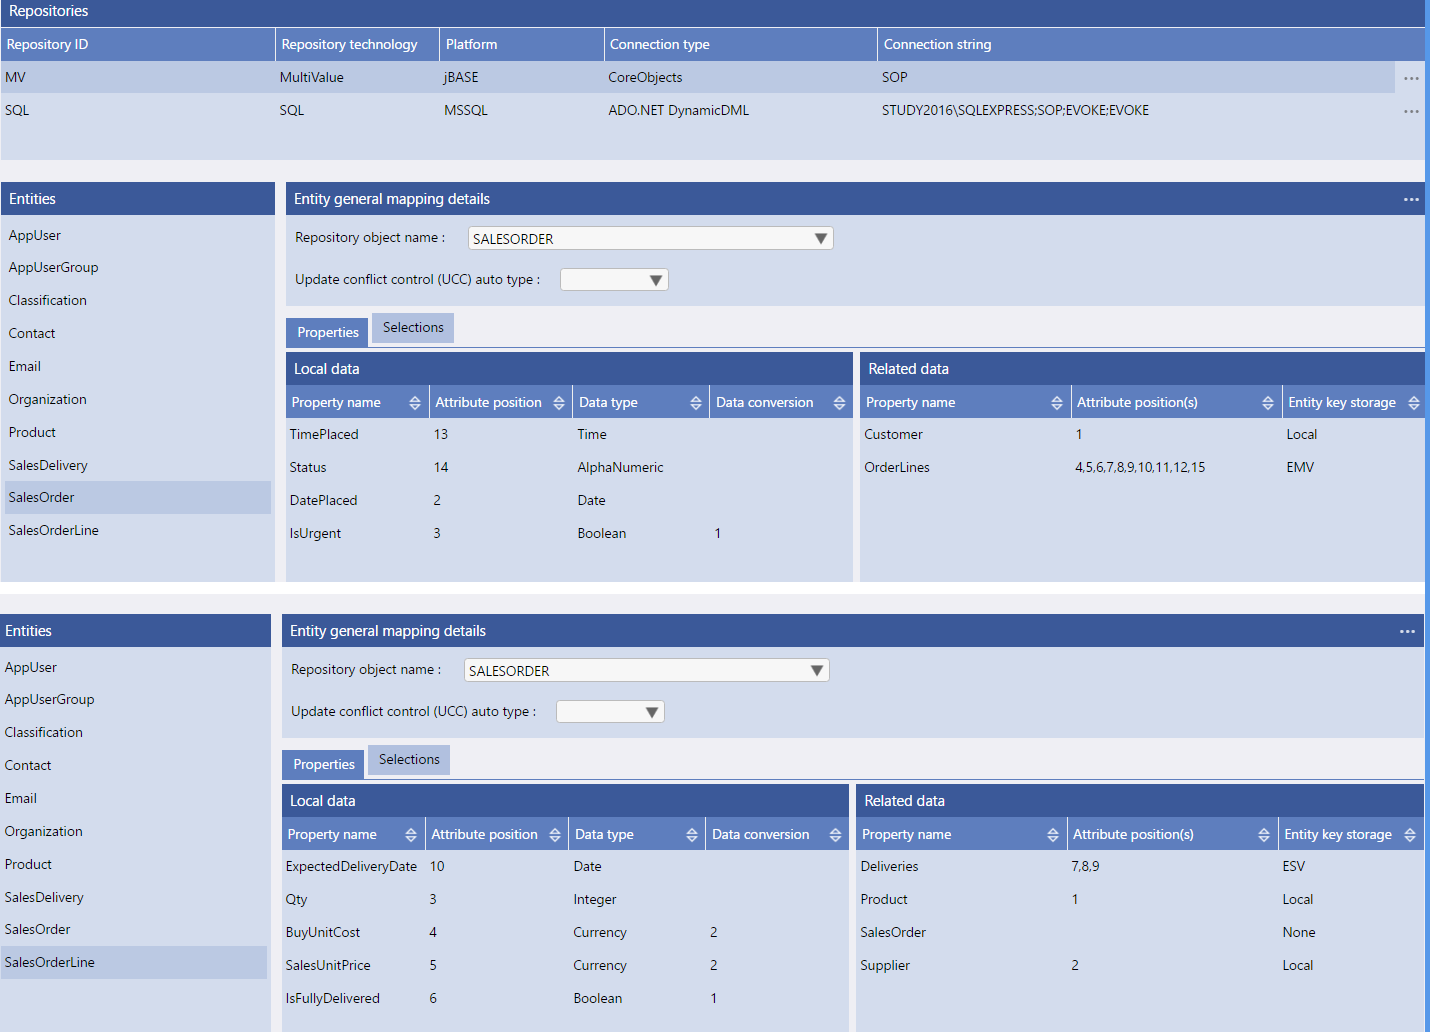Viewport: 1430px width, 1032px height.
Task: Switch to the upper panel's Properties tab
Action: pos(328,332)
